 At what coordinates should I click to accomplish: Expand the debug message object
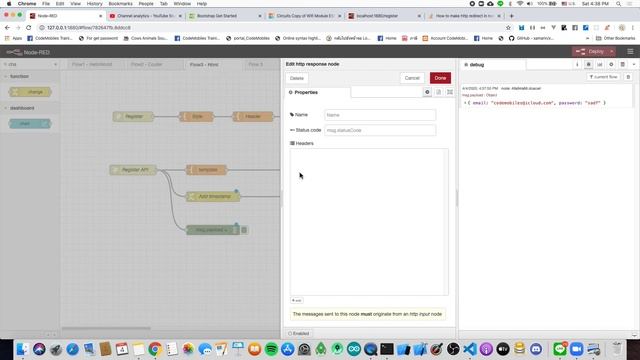pyautogui.click(x=465, y=103)
